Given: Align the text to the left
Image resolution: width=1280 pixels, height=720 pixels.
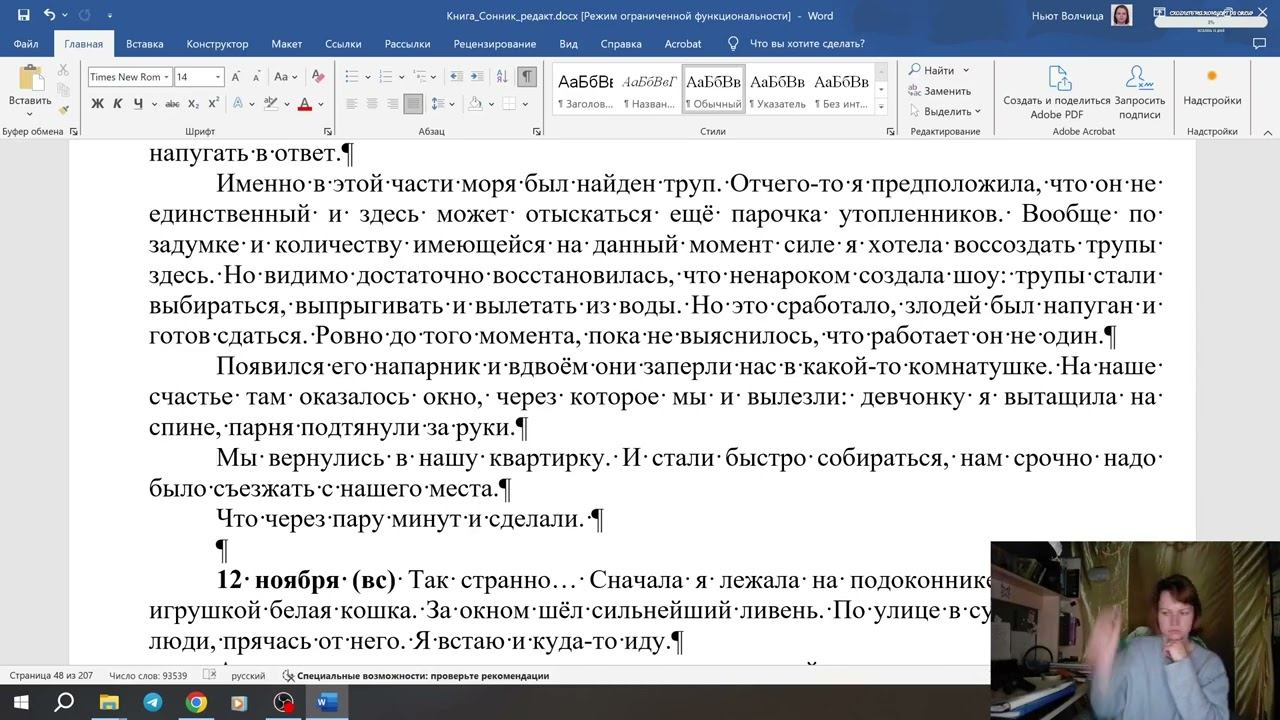Looking at the screenshot, I should (351, 104).
